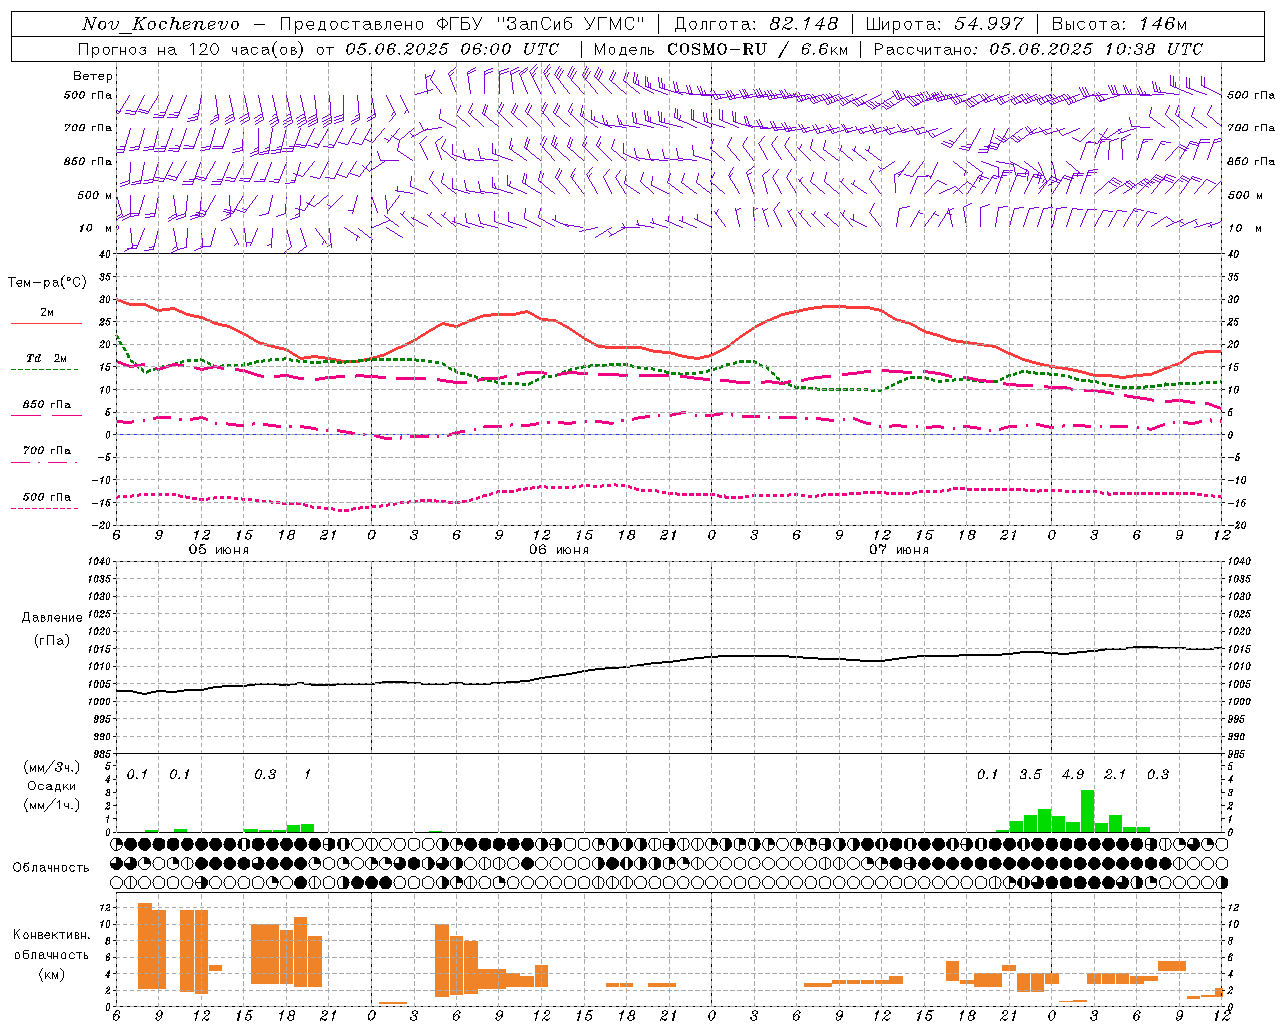The width and height of the screenshot is (1280, 1024).
Task: Click the "Конвективн." convective cloud label
Action: (52, 935)
